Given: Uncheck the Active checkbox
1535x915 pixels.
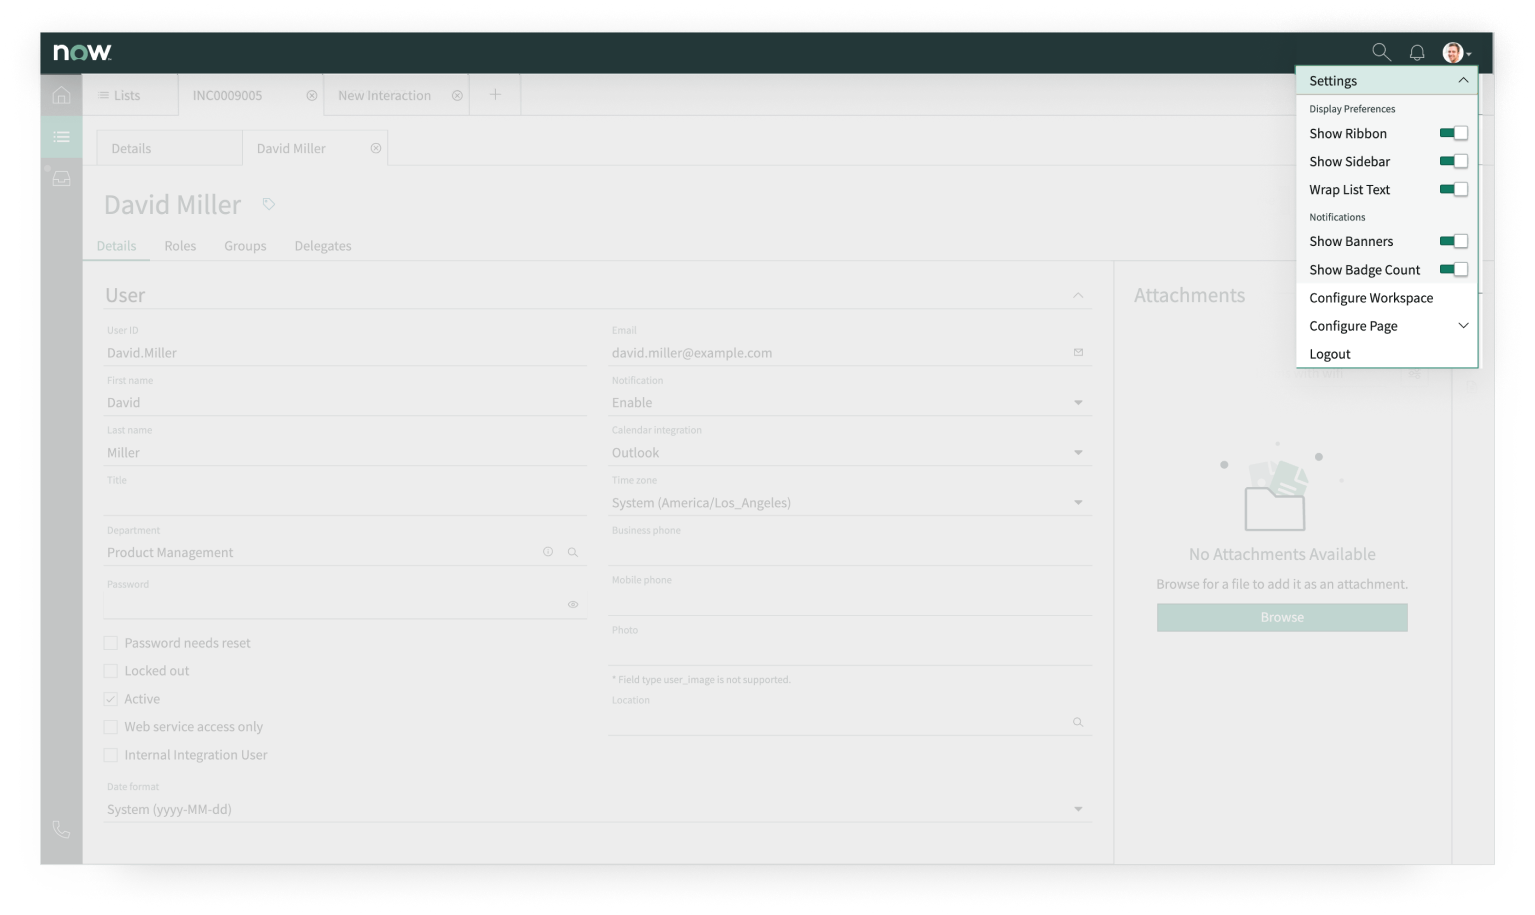Looking at the screenshot, I should [x=111, y=699].
